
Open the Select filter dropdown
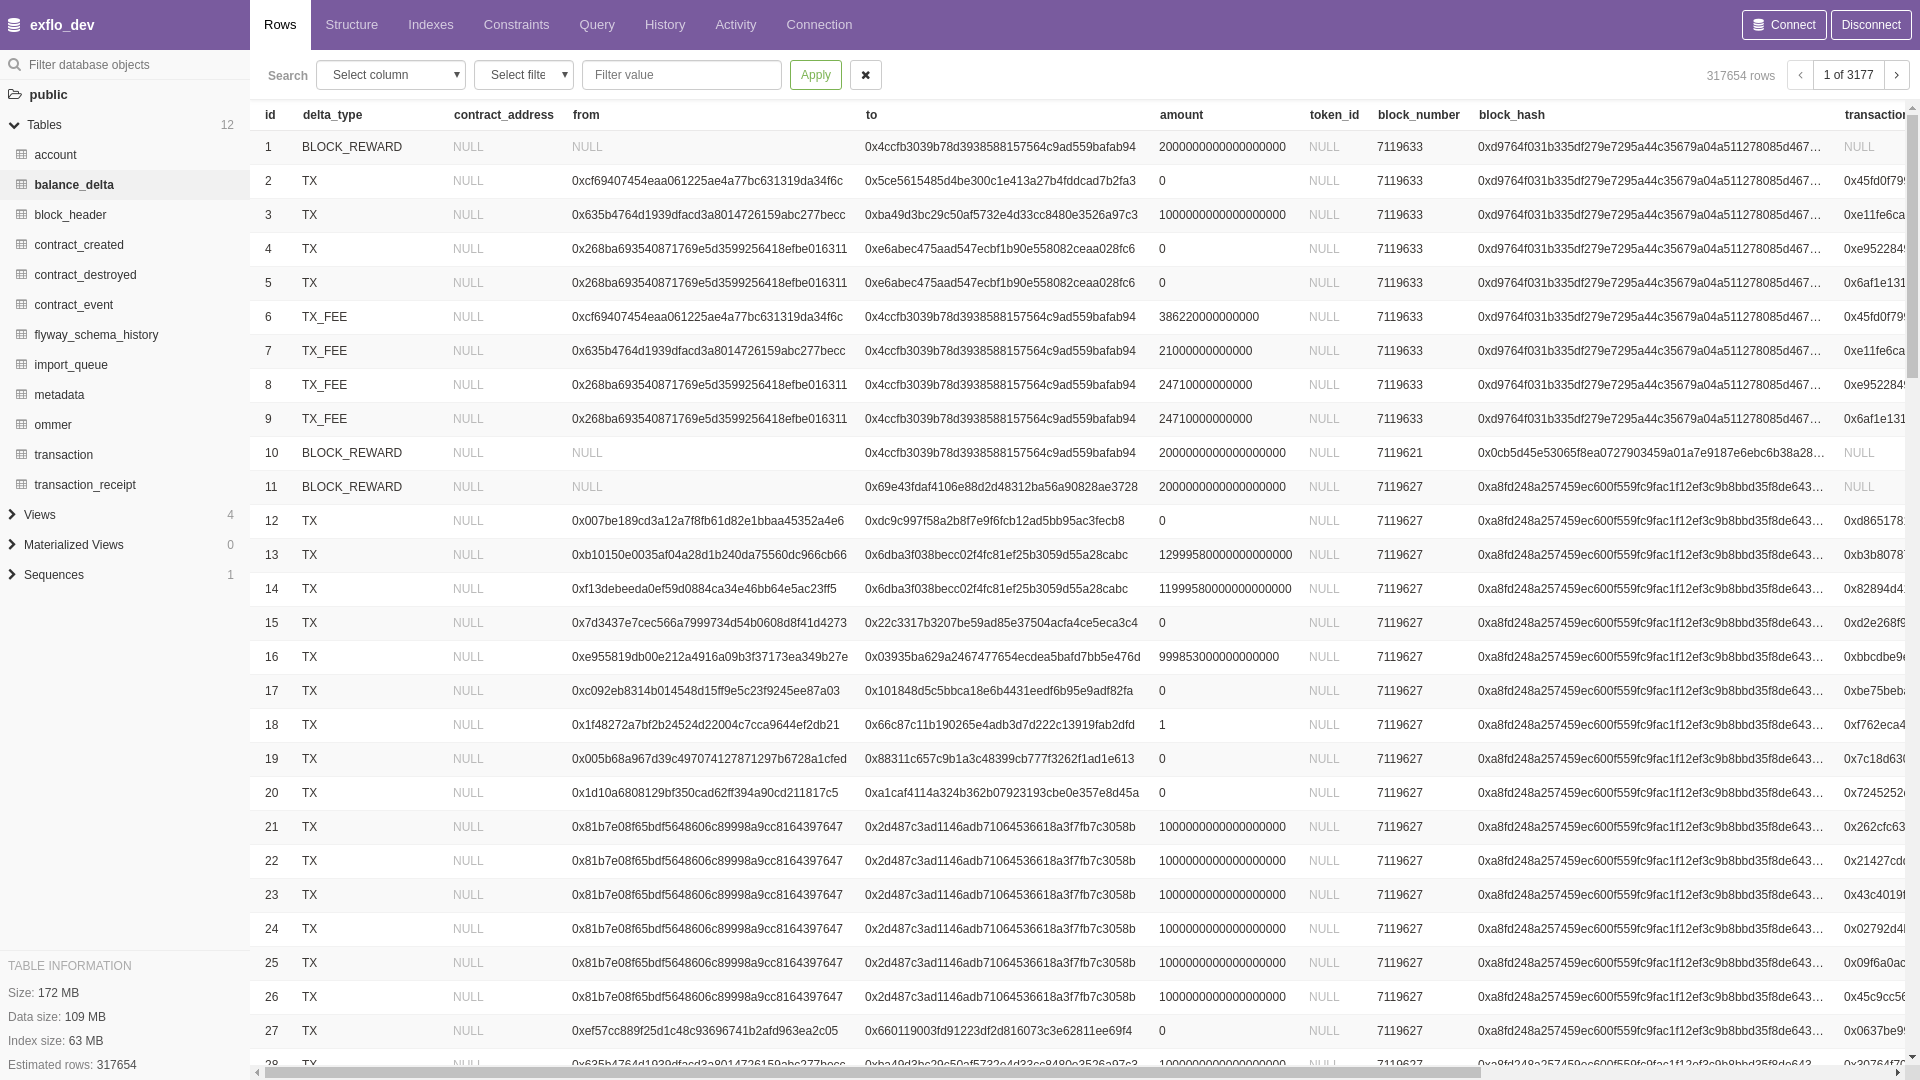pos(523,75)
